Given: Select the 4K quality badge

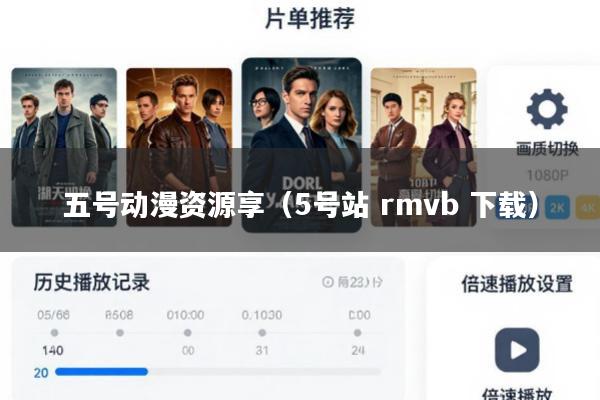Looking at the screenshot, I should tap(587, 207).
